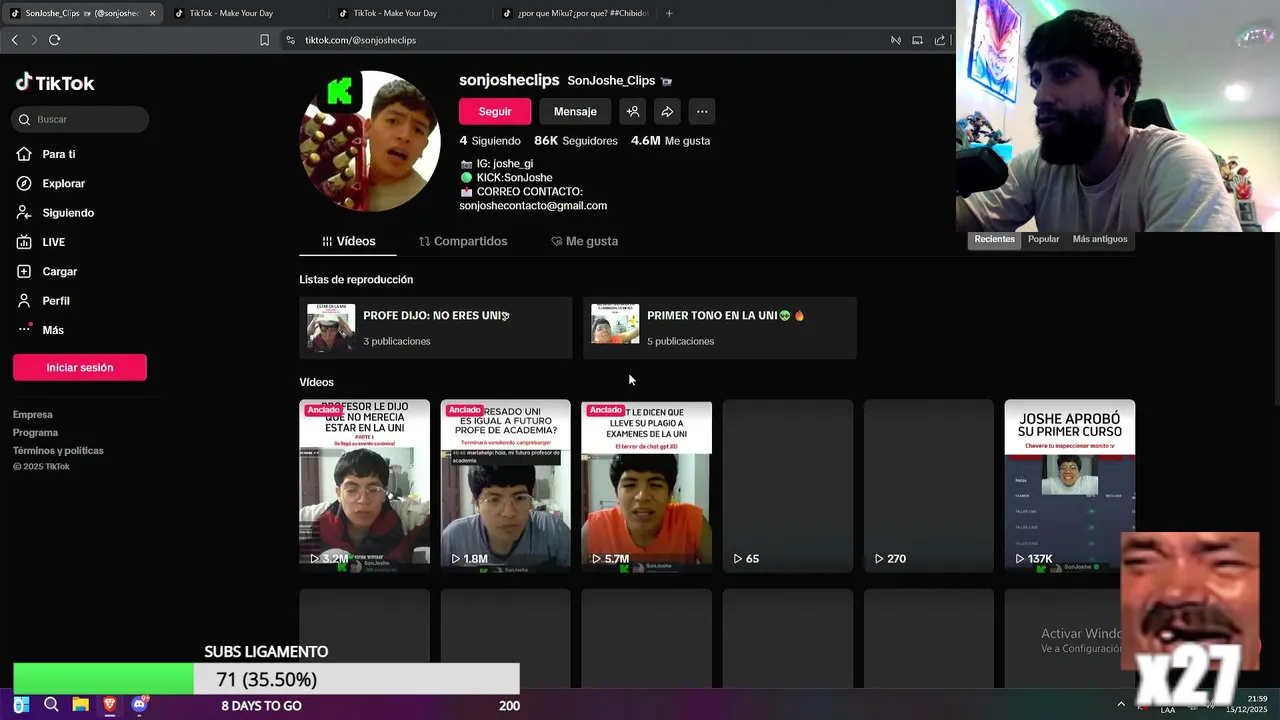The height and width of the screenshot is (720, 1280).
Task: Open File Explorer from taskbar
Action: [80, 705]
